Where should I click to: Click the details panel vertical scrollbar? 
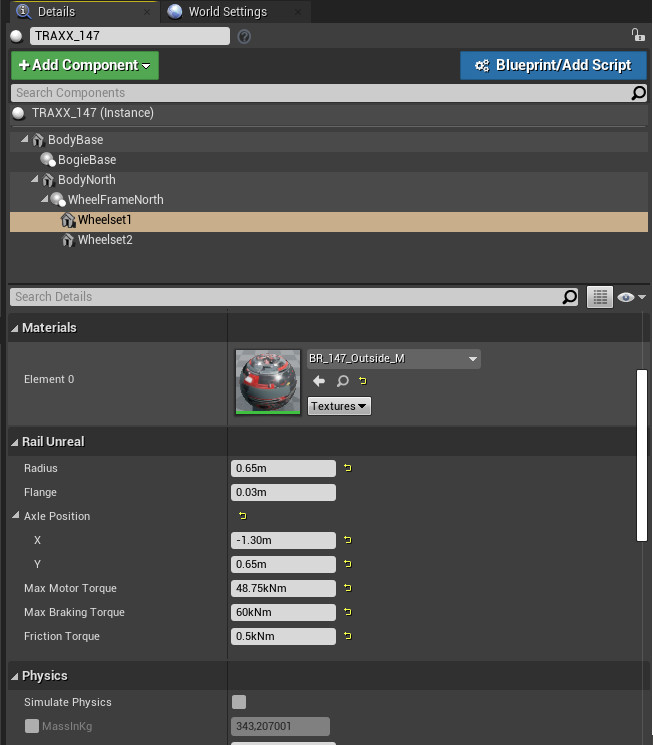(x=642, y=455)
